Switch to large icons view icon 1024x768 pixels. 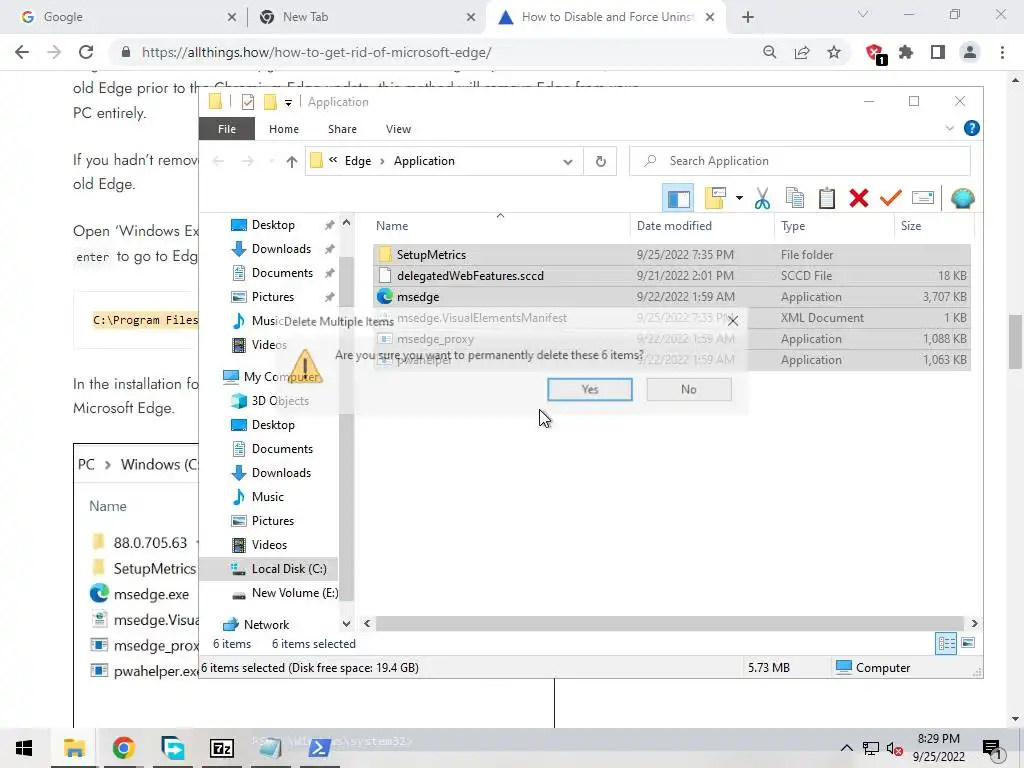click(x=968, y=644)
